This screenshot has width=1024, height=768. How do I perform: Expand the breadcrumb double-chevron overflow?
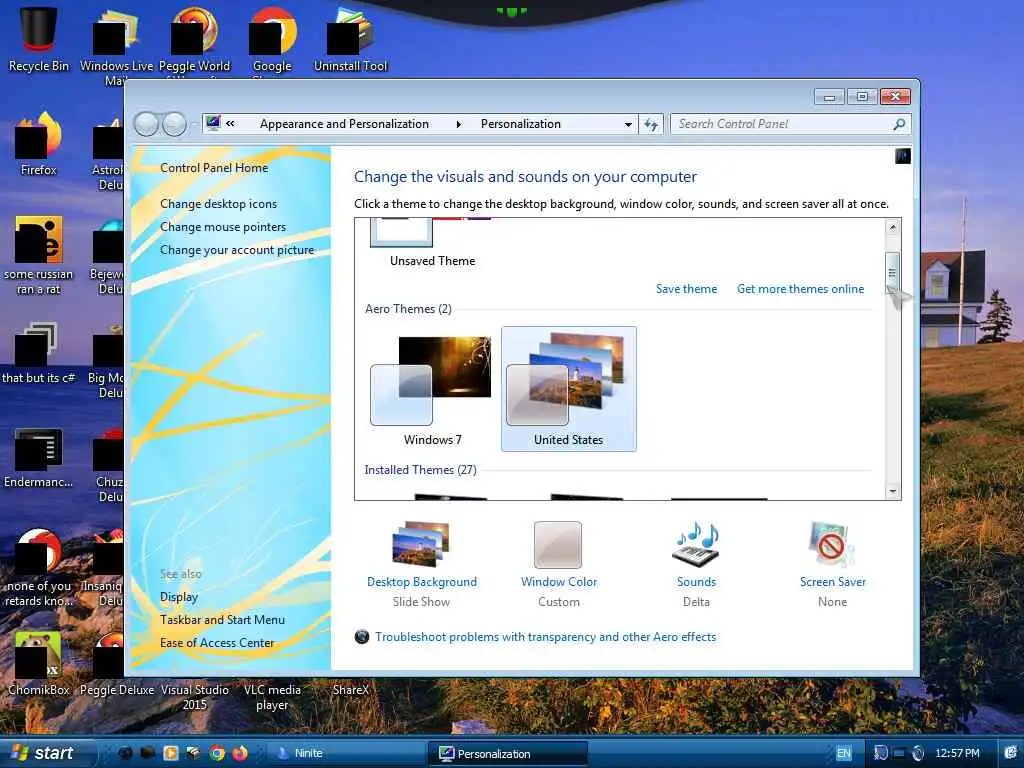[x=231, y=123]
